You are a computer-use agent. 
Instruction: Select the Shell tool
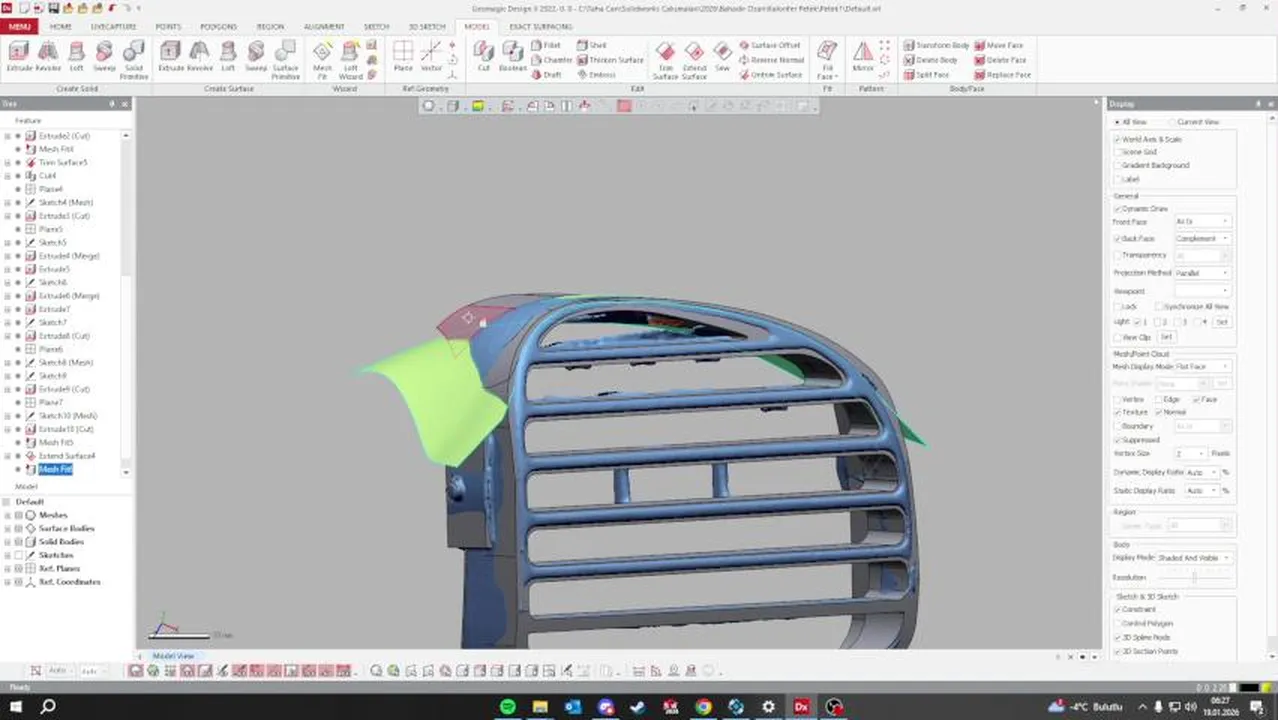tap(592, 45)
